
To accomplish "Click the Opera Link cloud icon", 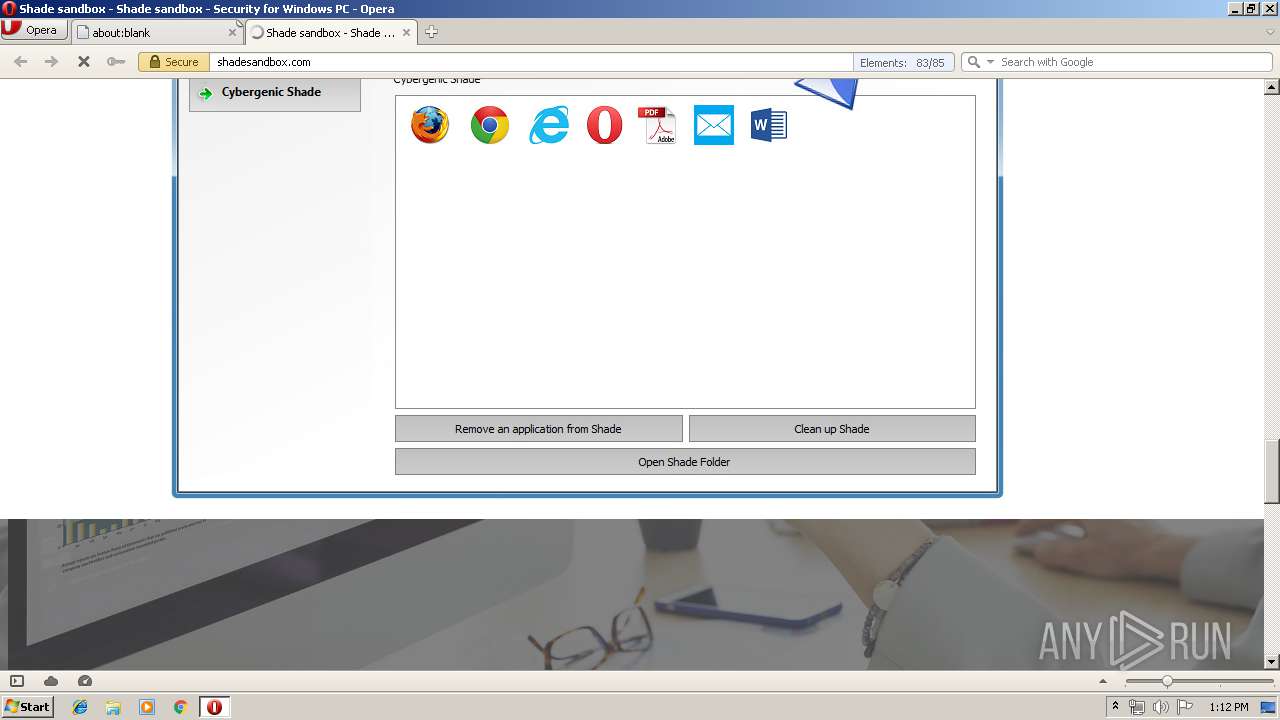I will click(51, 681).
